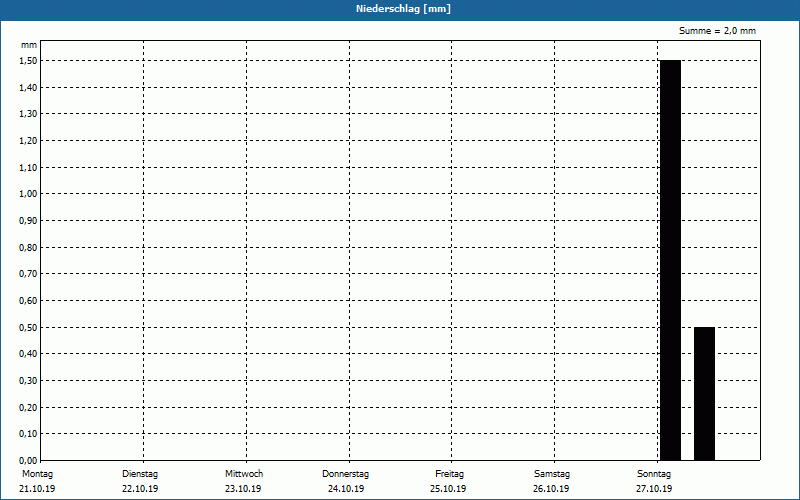
Task: Click the 27.10.19 date label
Action: coord(654,489)
